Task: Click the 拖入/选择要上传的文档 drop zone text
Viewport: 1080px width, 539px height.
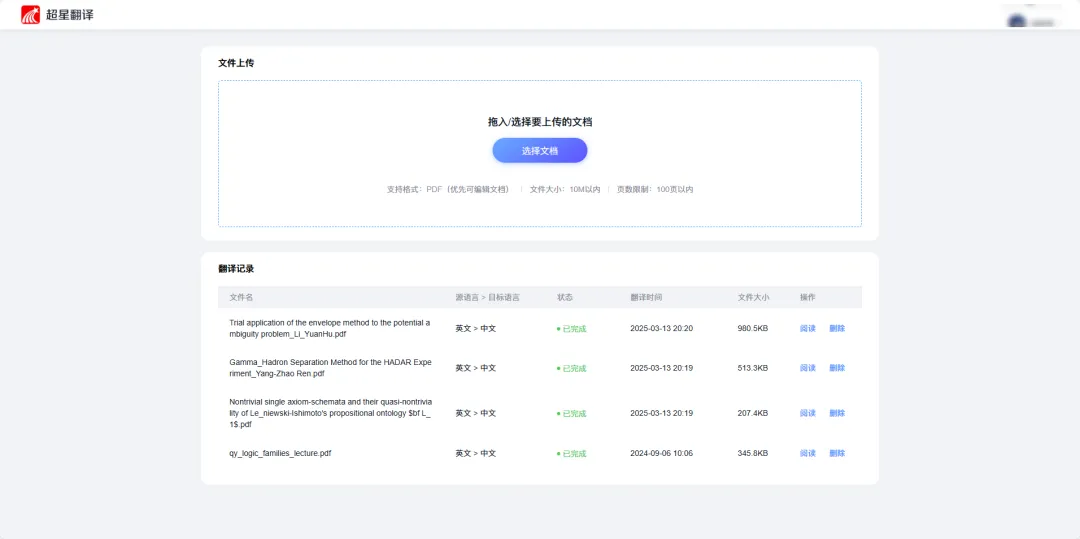Action: 539,122
